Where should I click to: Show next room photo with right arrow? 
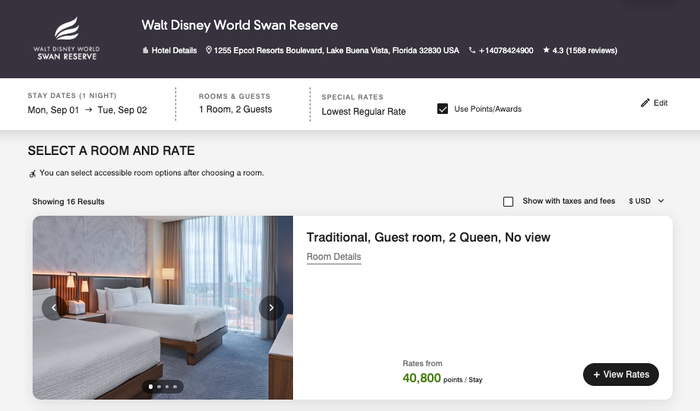[x=271, y=308]
